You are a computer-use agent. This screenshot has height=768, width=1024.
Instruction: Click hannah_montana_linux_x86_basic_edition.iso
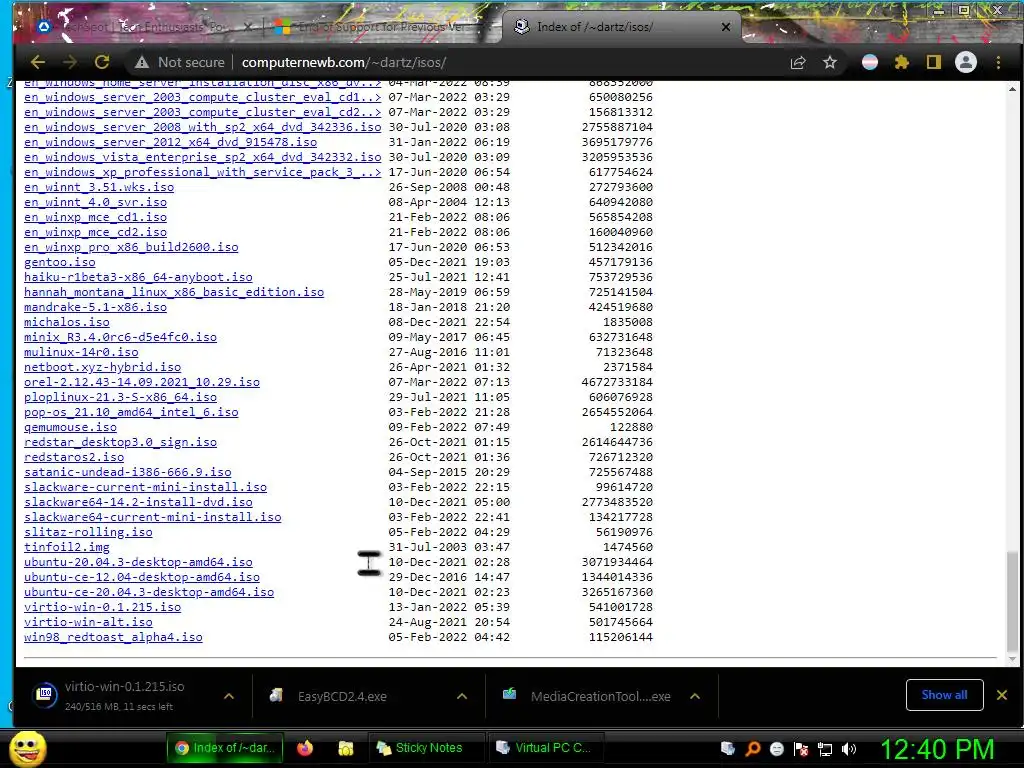pos(174,293)
